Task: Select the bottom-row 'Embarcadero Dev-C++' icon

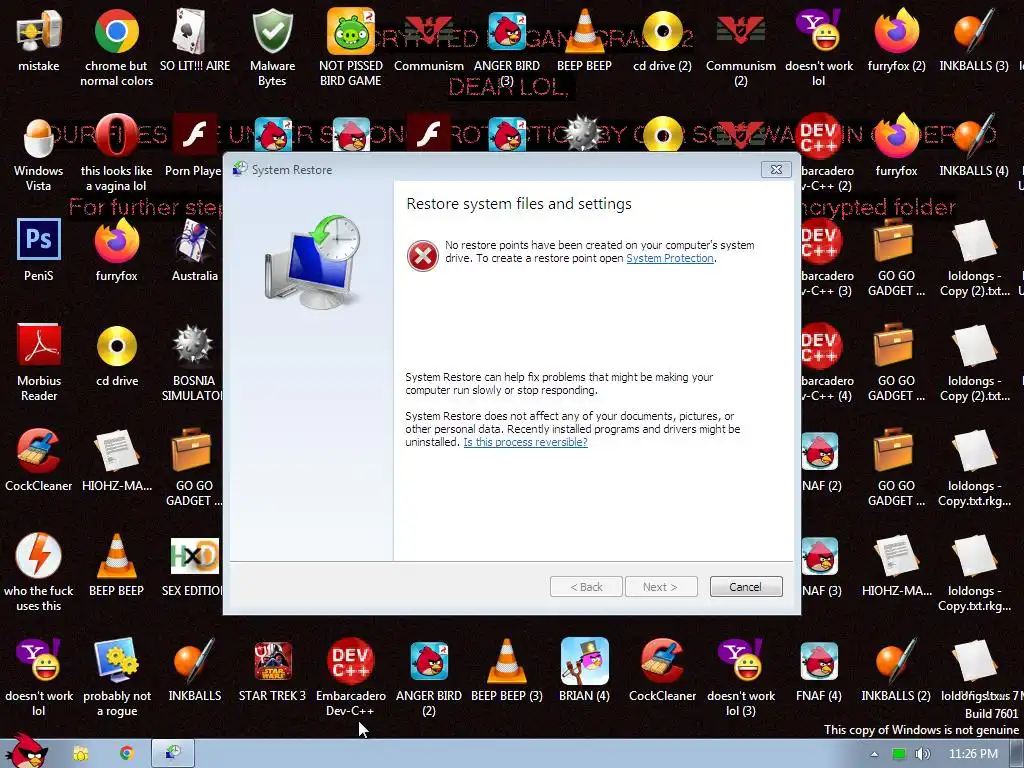Action: (x=351, y=677)
